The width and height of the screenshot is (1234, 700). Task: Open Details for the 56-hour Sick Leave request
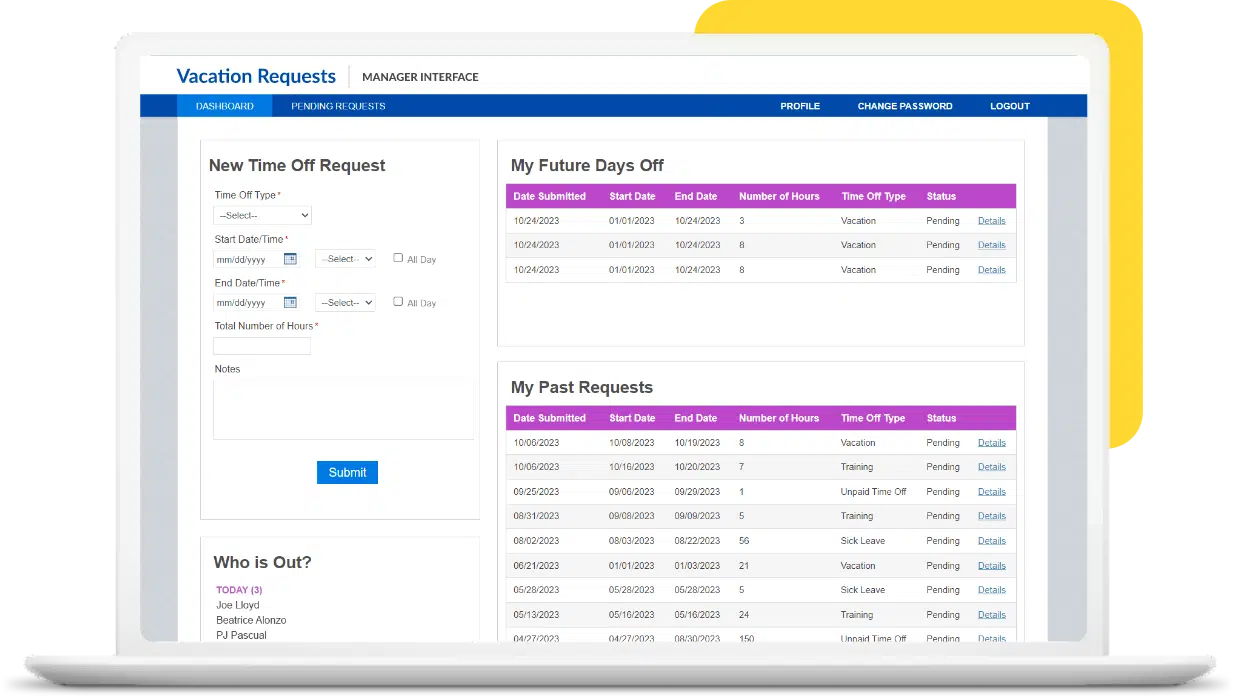991,541
